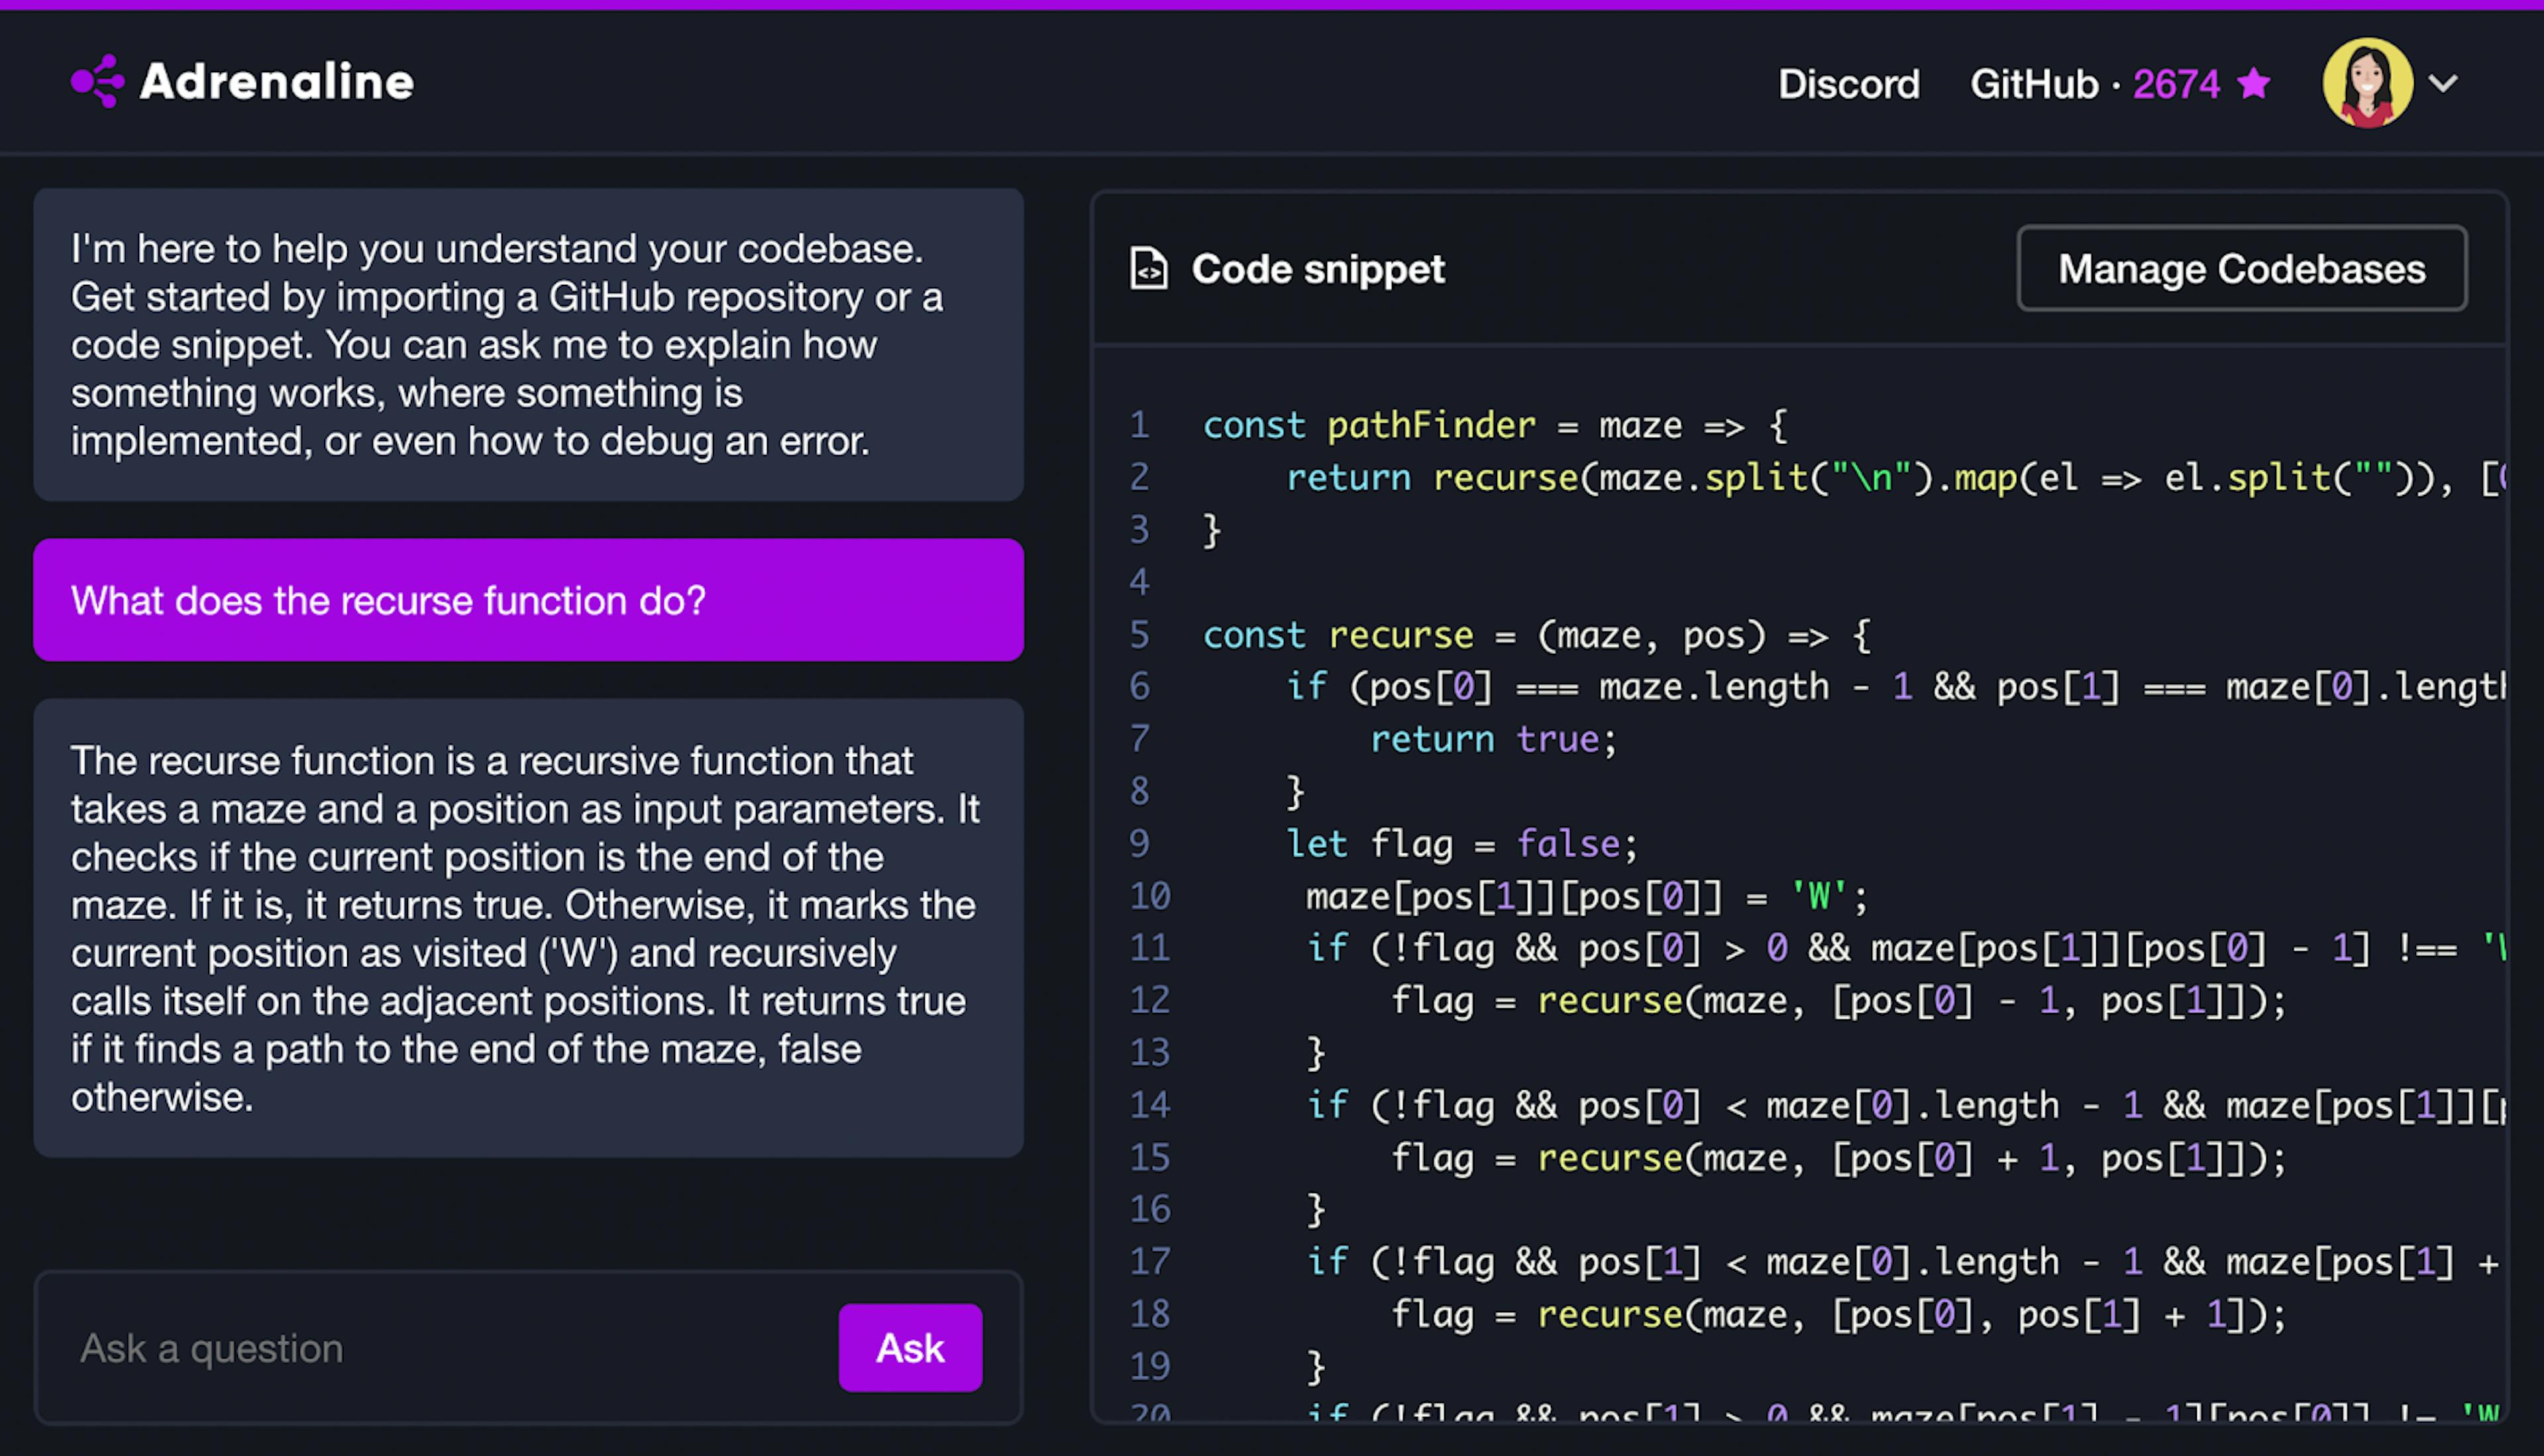This screenshot has width=2544, height=1456.
Task: Click the Code snippet panel heading
Action: (x=1317, y=269)
